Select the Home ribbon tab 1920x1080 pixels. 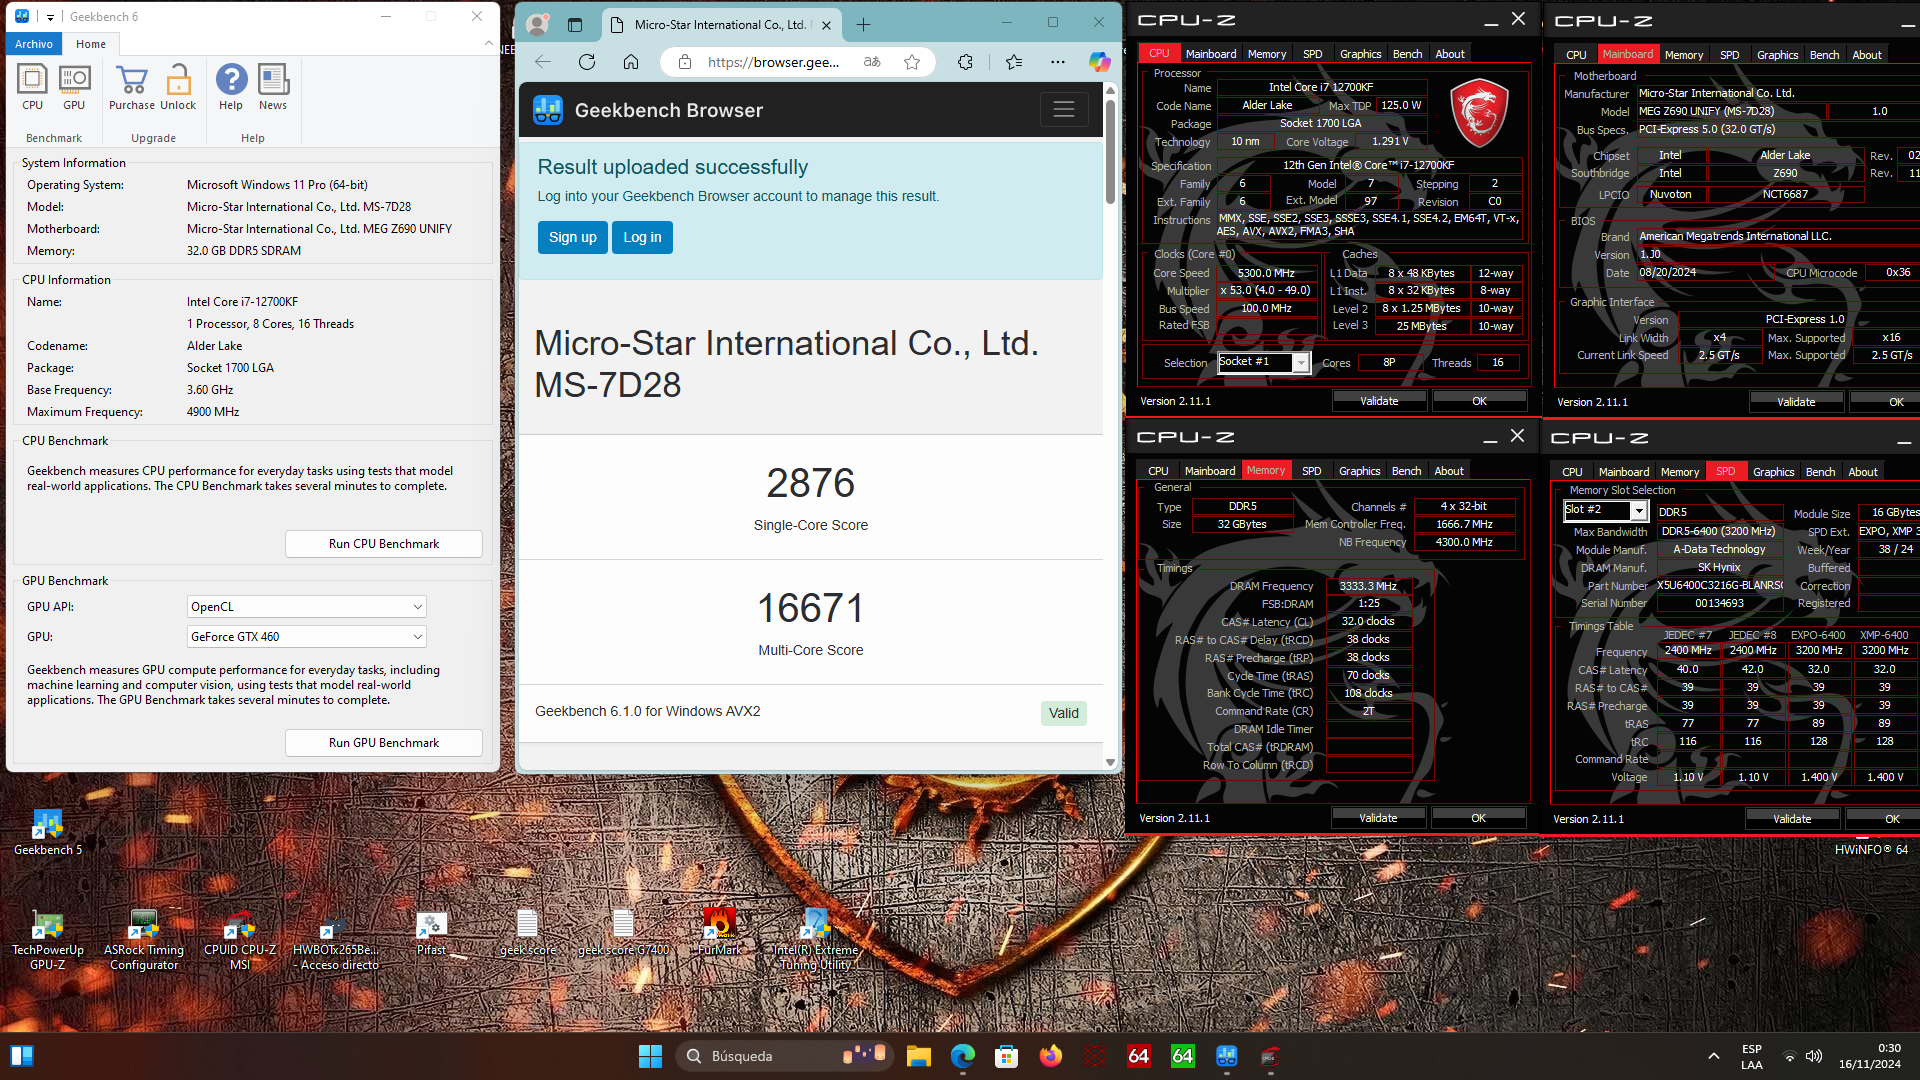point(91,44)
